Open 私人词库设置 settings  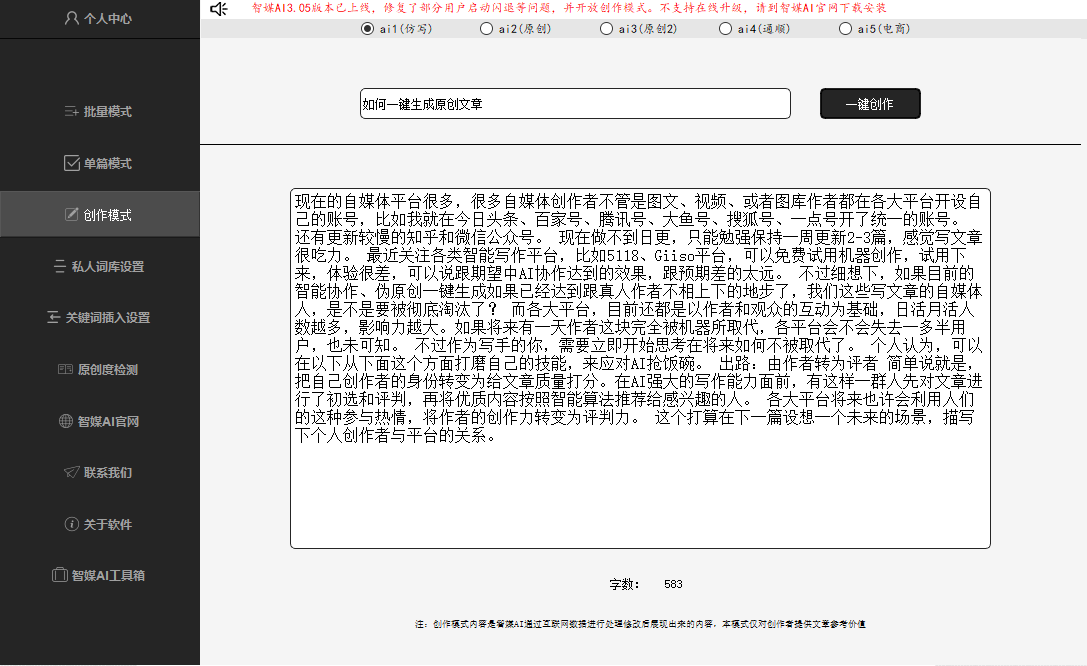(x=98, y=267)
